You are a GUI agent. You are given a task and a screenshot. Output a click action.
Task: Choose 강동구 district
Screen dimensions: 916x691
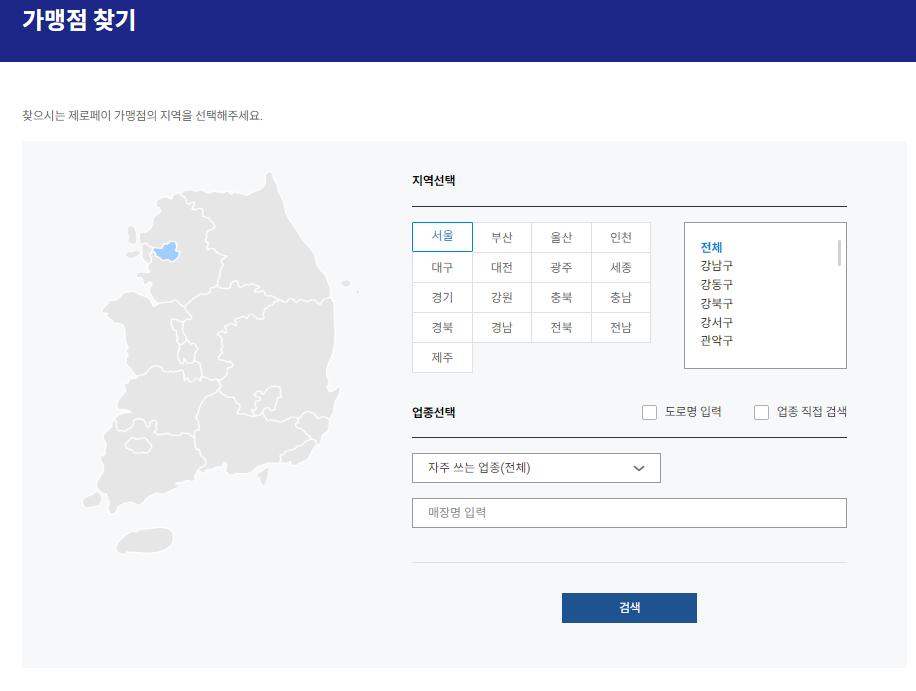tap(717, 284)
